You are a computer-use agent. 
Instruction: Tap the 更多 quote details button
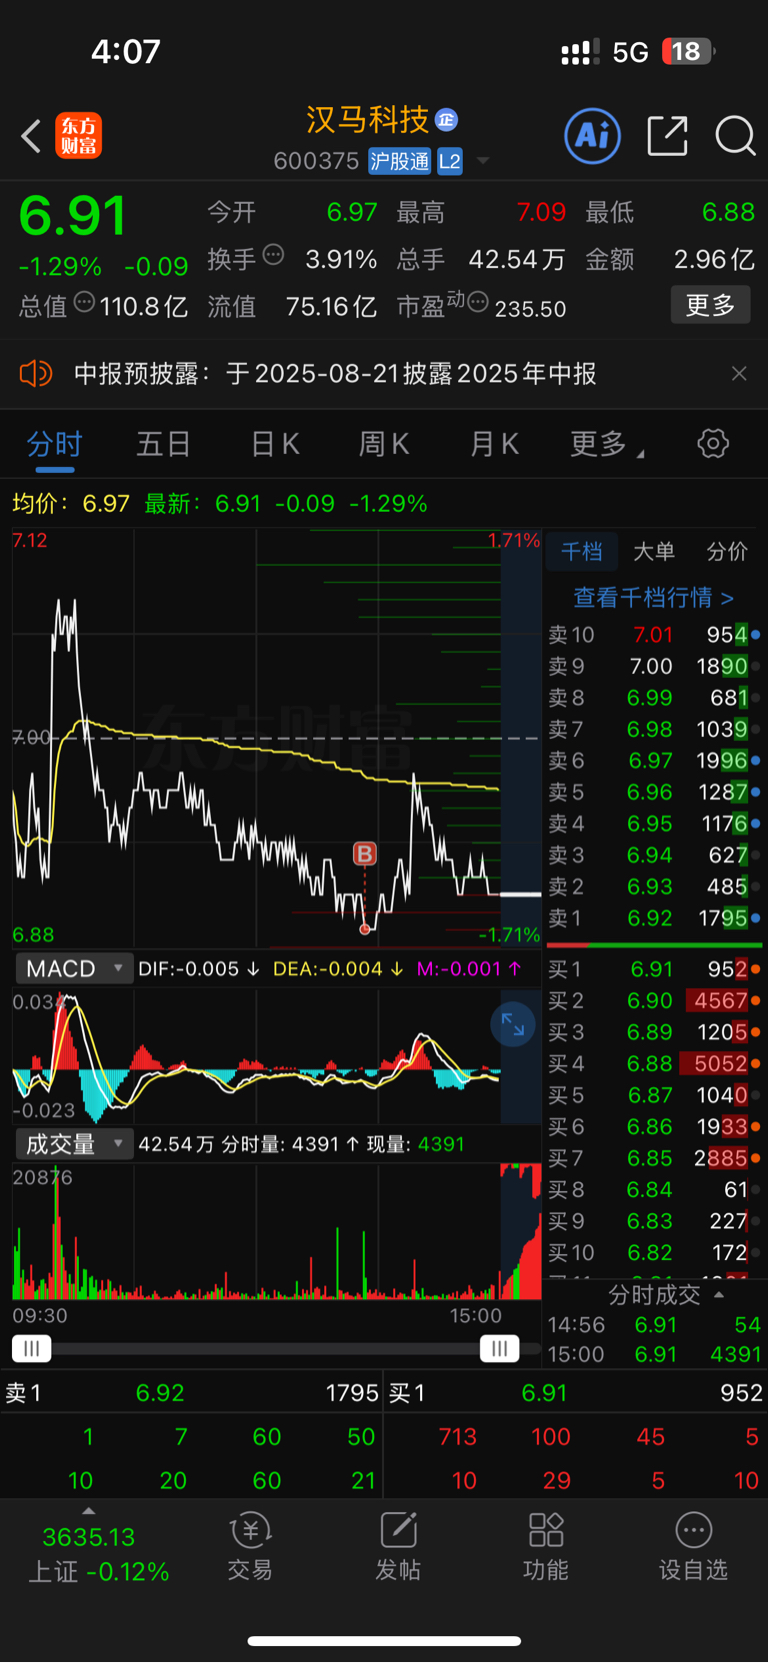711,305
